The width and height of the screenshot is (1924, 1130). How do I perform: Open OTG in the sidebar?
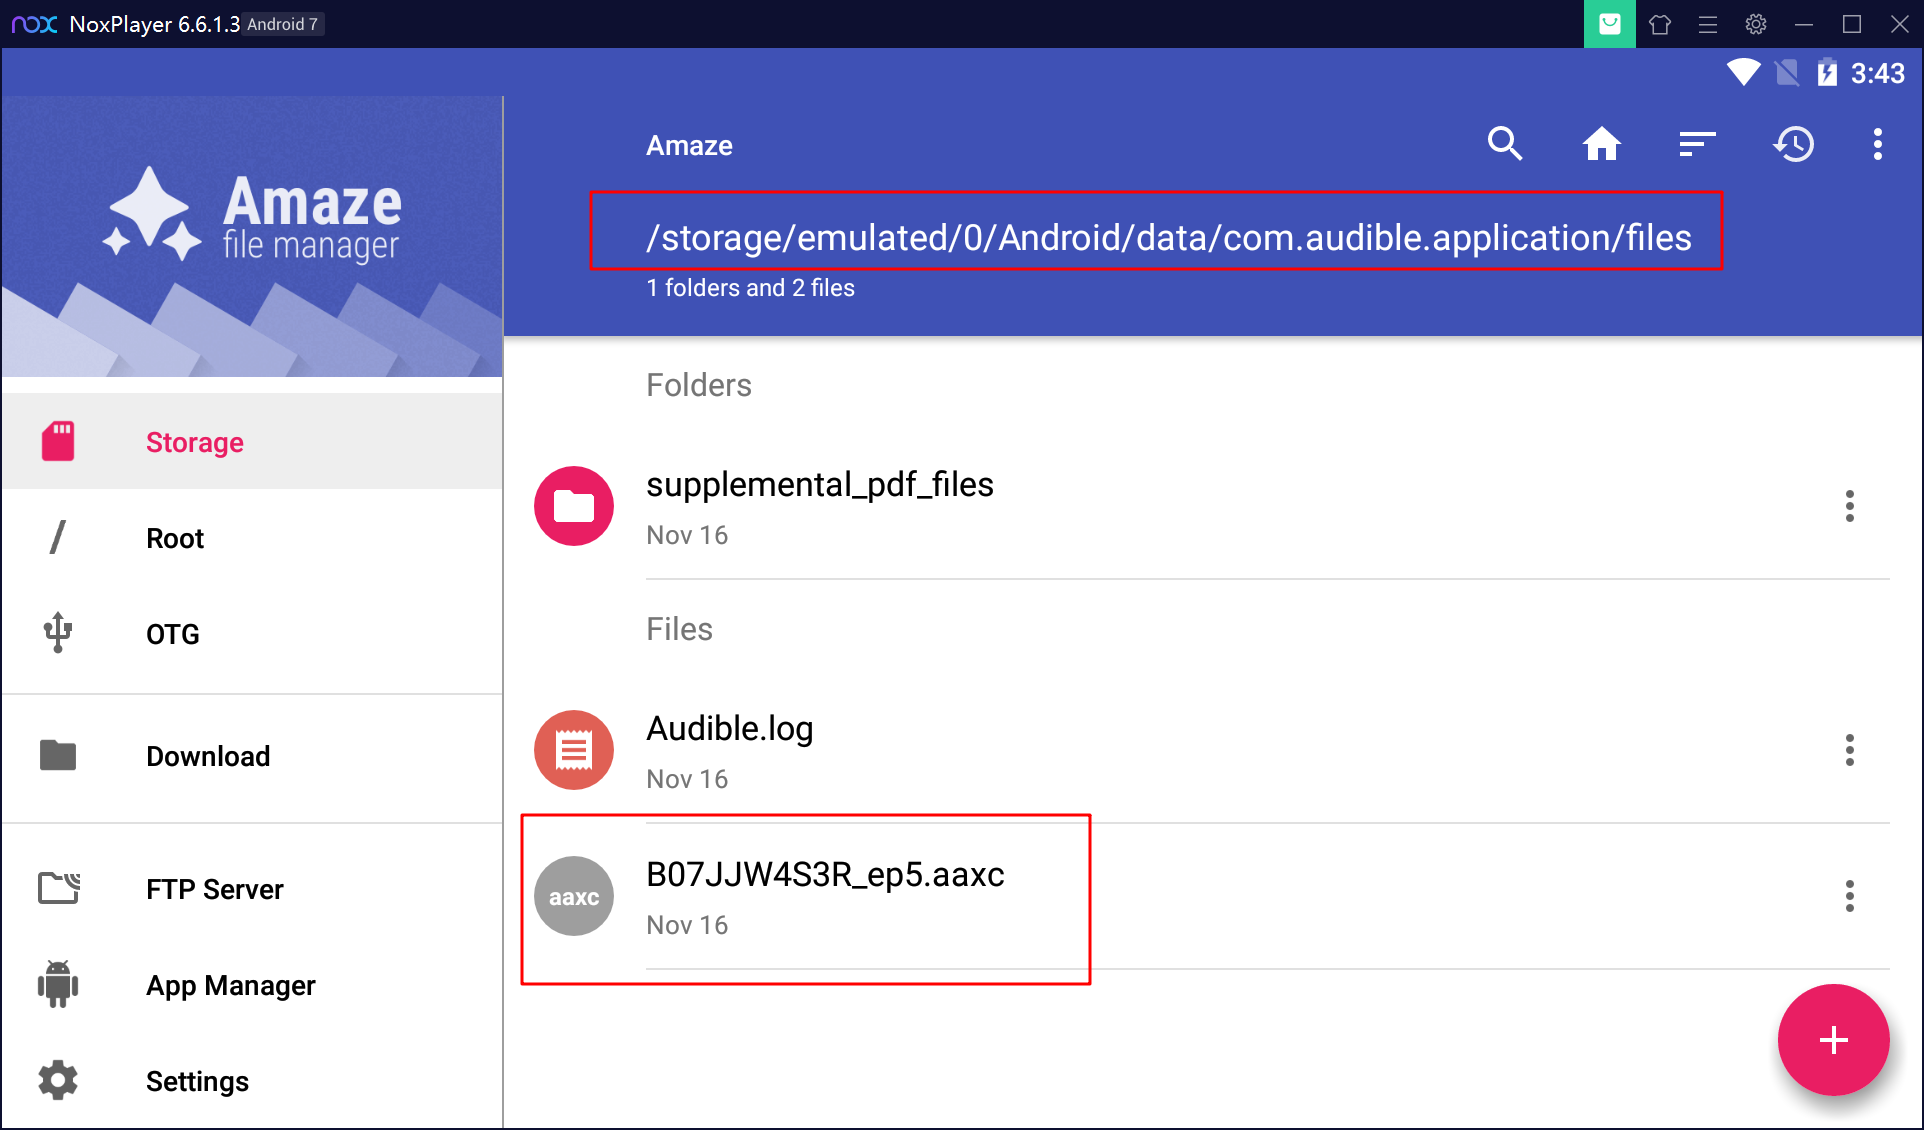pyautogui.click(x=252, y=634)
